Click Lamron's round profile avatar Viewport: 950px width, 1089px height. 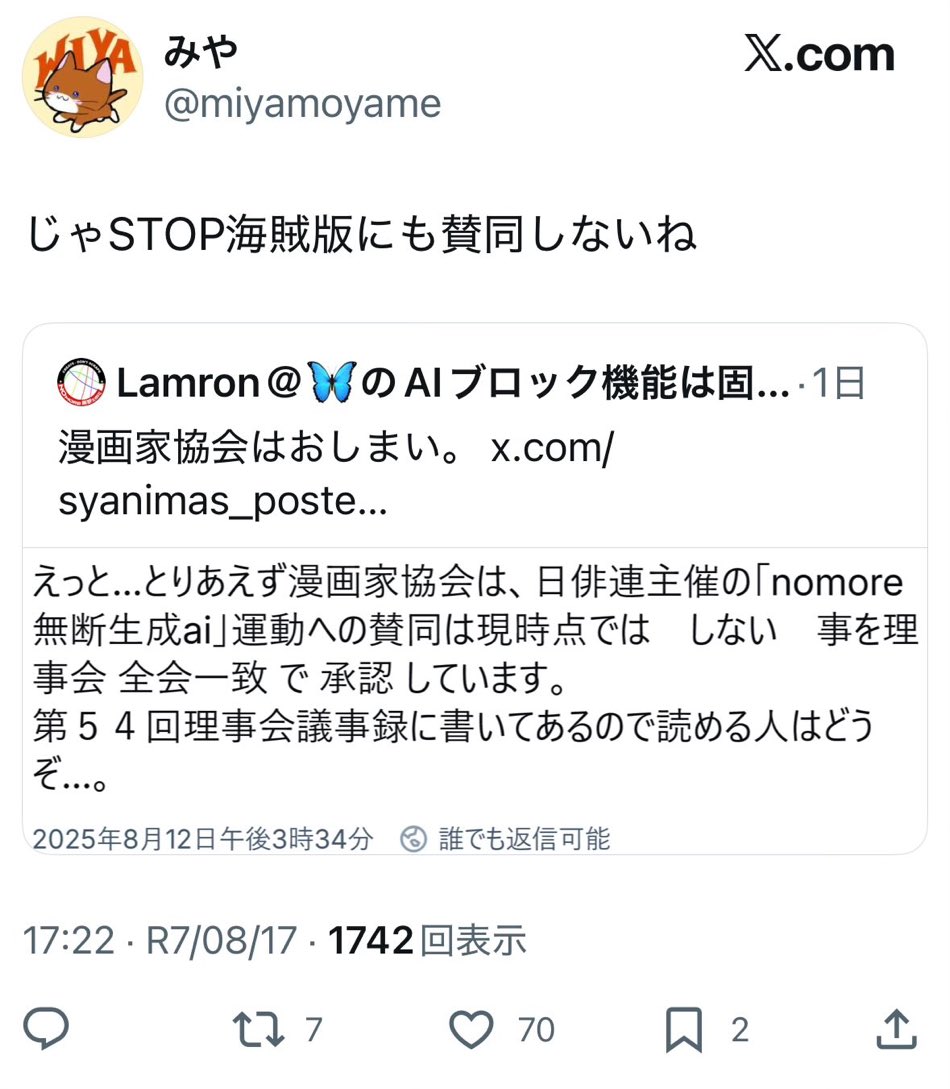[x=81, y=383]
